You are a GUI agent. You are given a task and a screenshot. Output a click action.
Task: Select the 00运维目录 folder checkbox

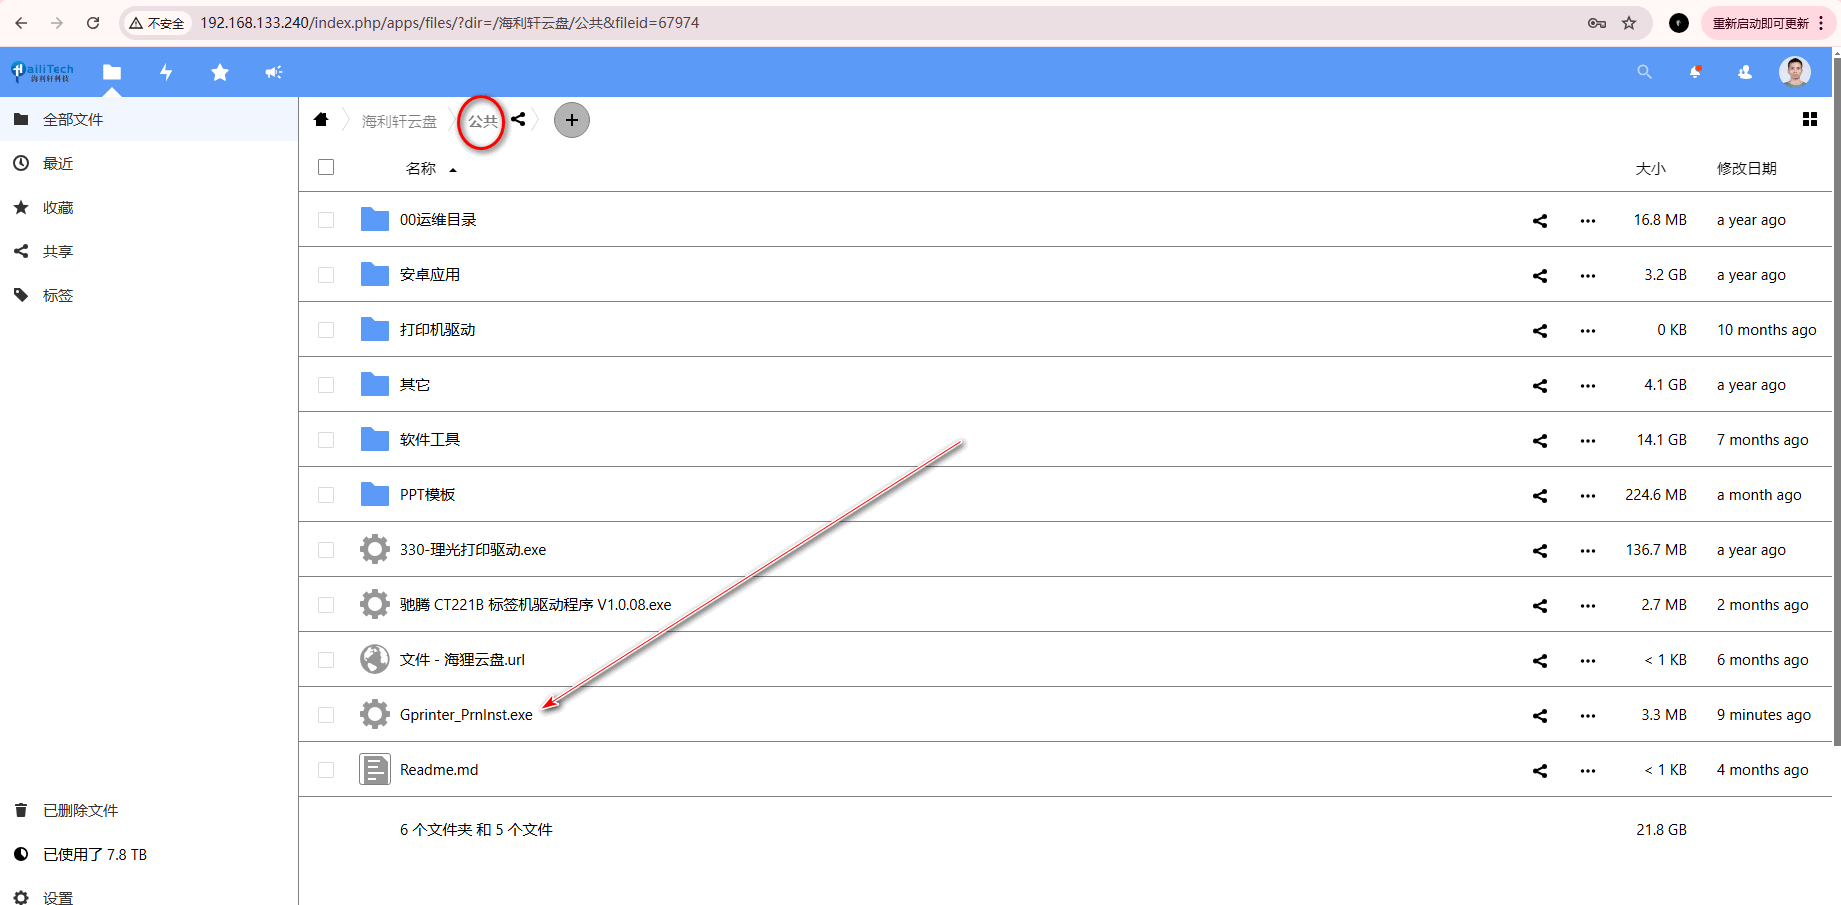point(326,220)
